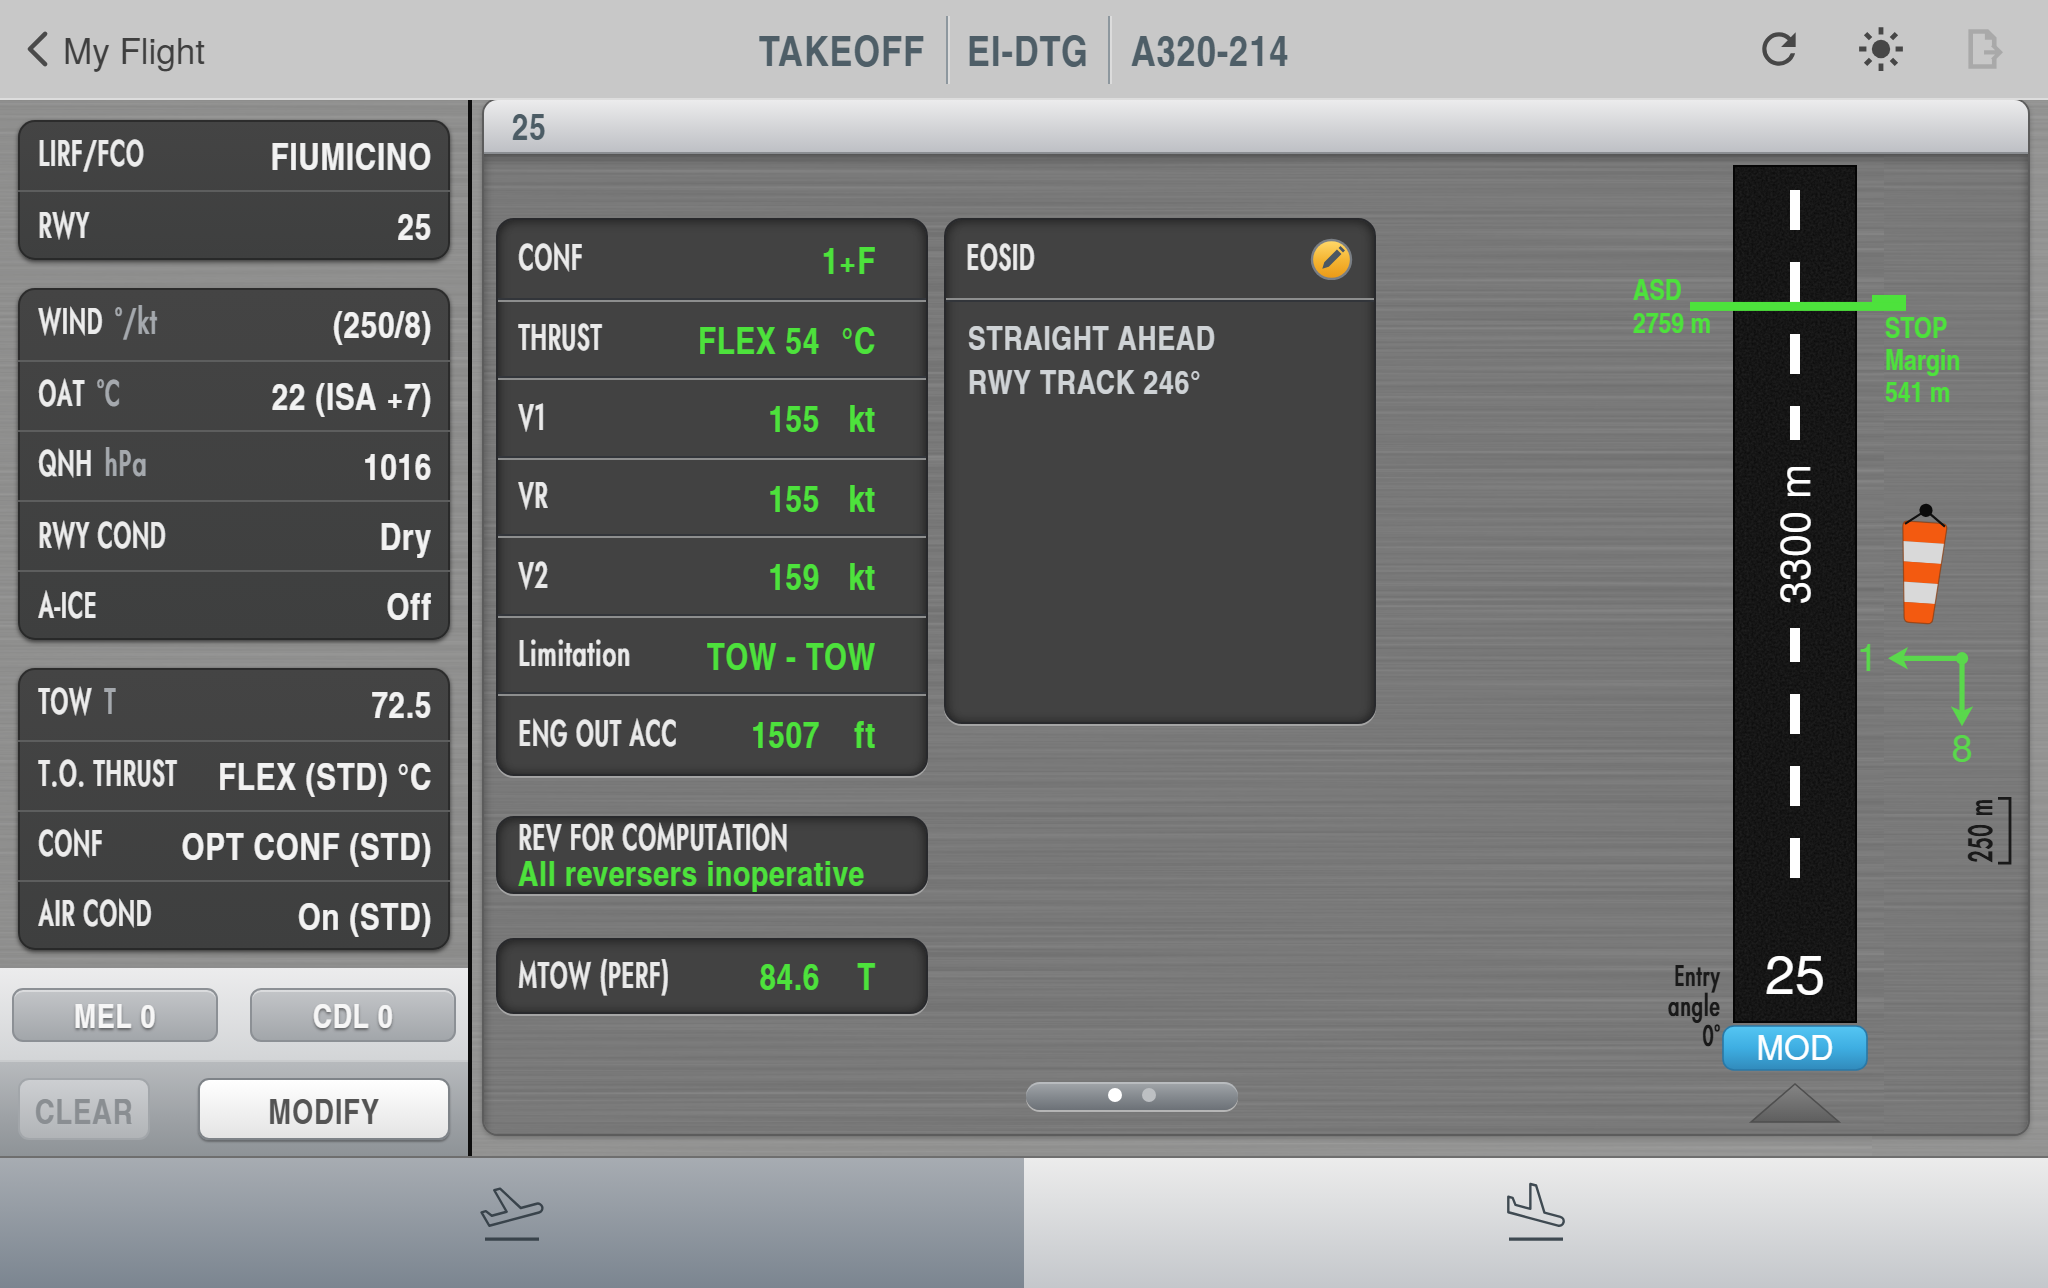Tap the QNH 1016 row

tap(234, 466)
